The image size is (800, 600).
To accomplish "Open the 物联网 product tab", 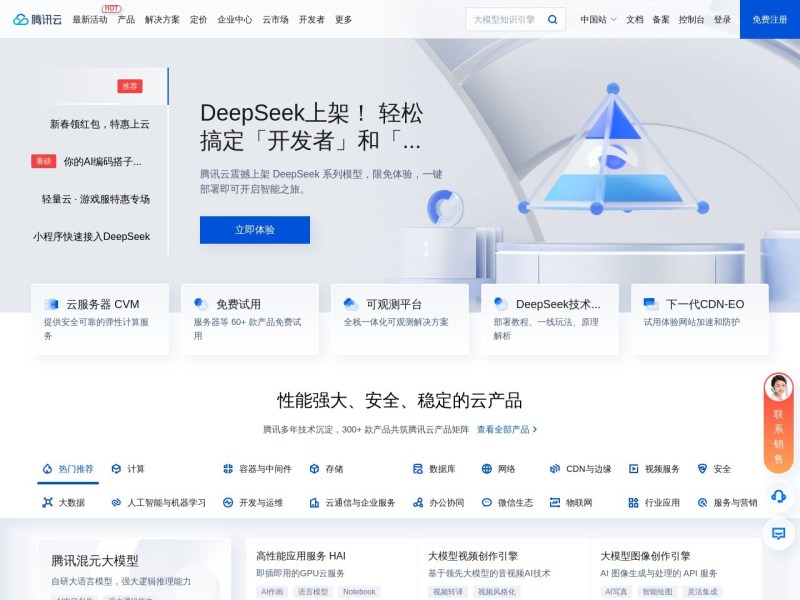I will click(571, 503).
